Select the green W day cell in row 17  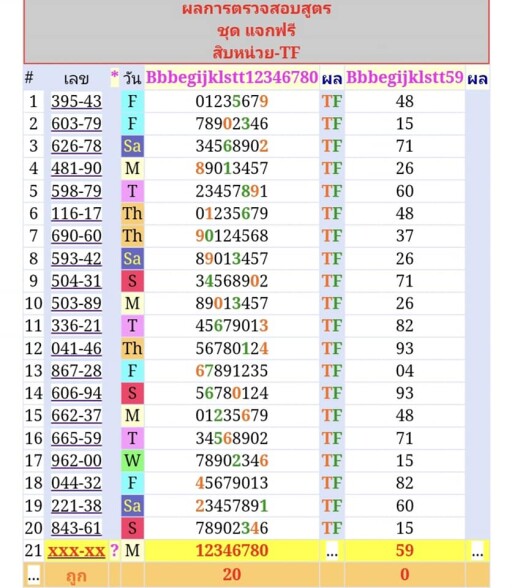pos(132,460)
